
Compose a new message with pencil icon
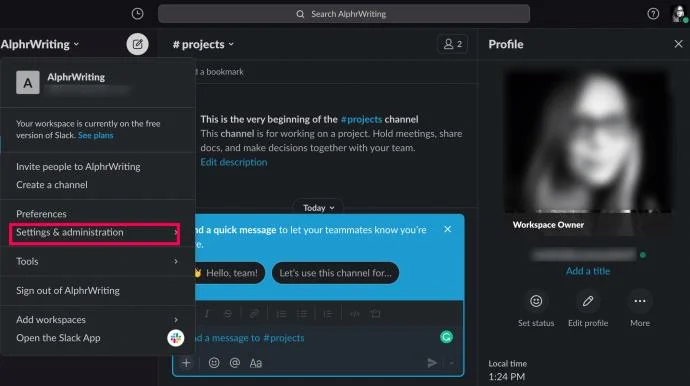tap(137, 44)
